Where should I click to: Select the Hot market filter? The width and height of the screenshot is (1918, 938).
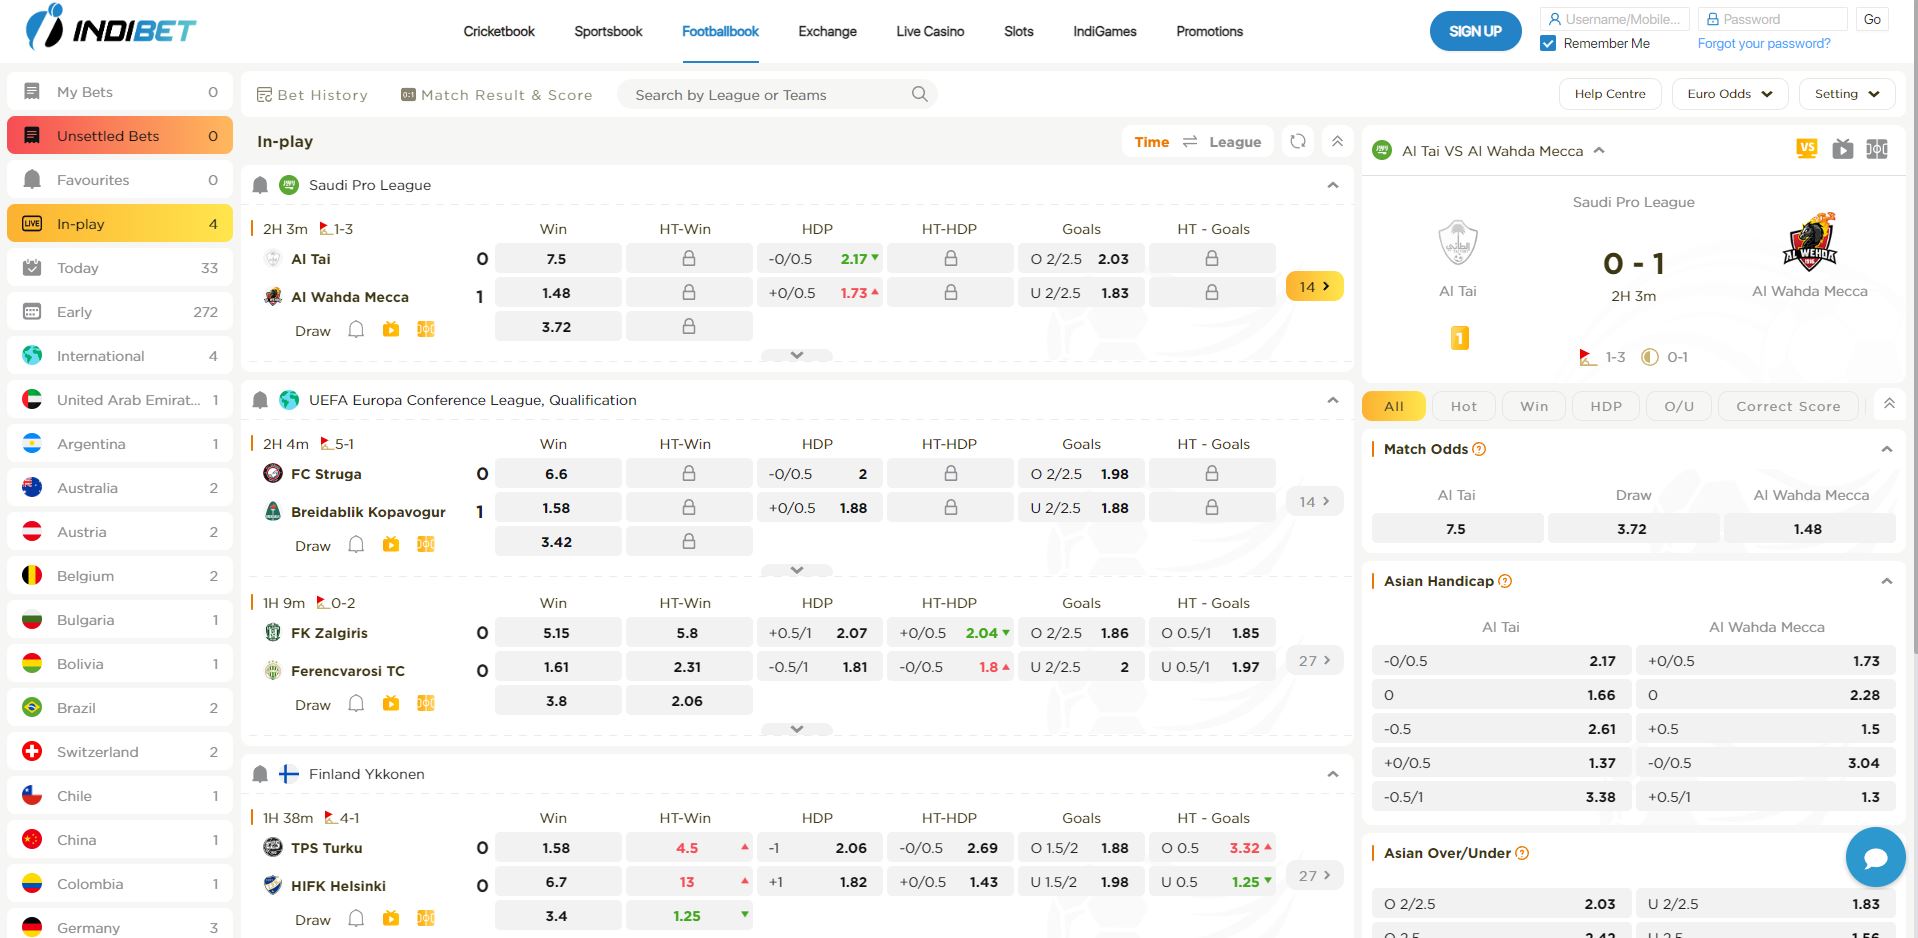point(1464,406)
